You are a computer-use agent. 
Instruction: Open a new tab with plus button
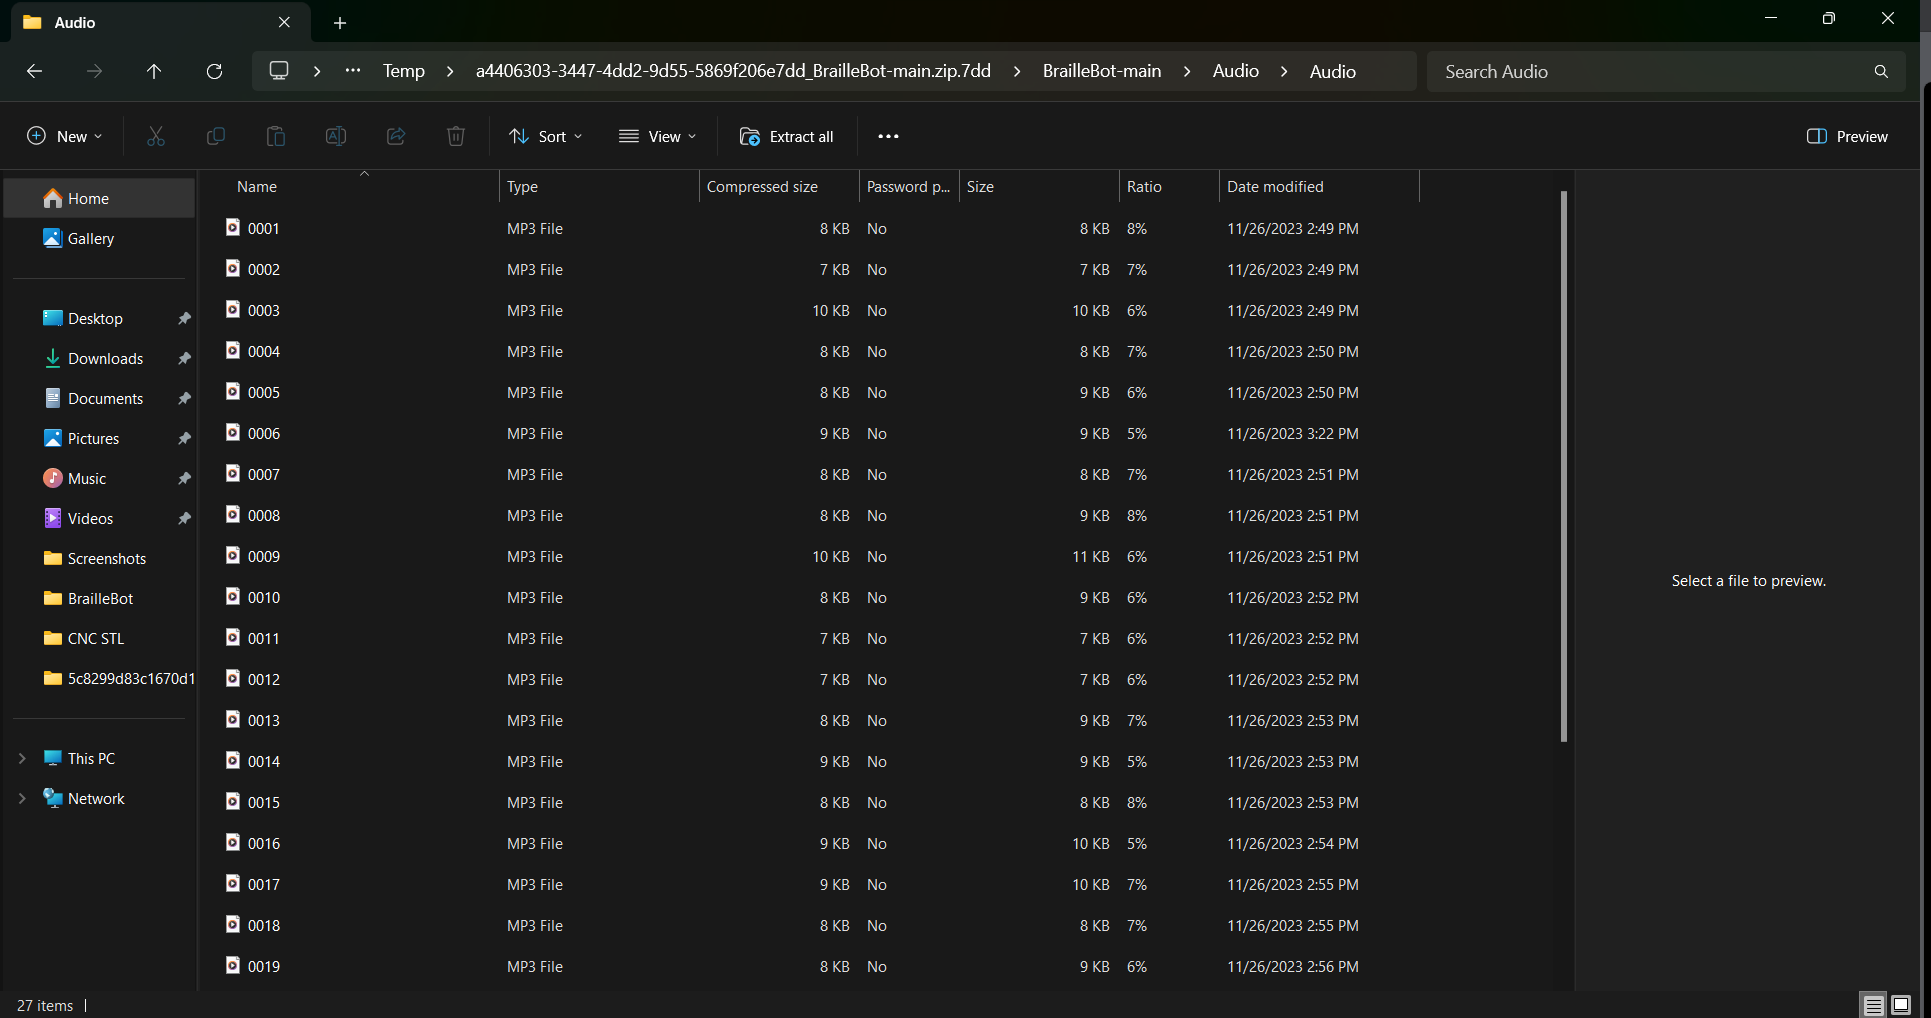click(340, 22)
